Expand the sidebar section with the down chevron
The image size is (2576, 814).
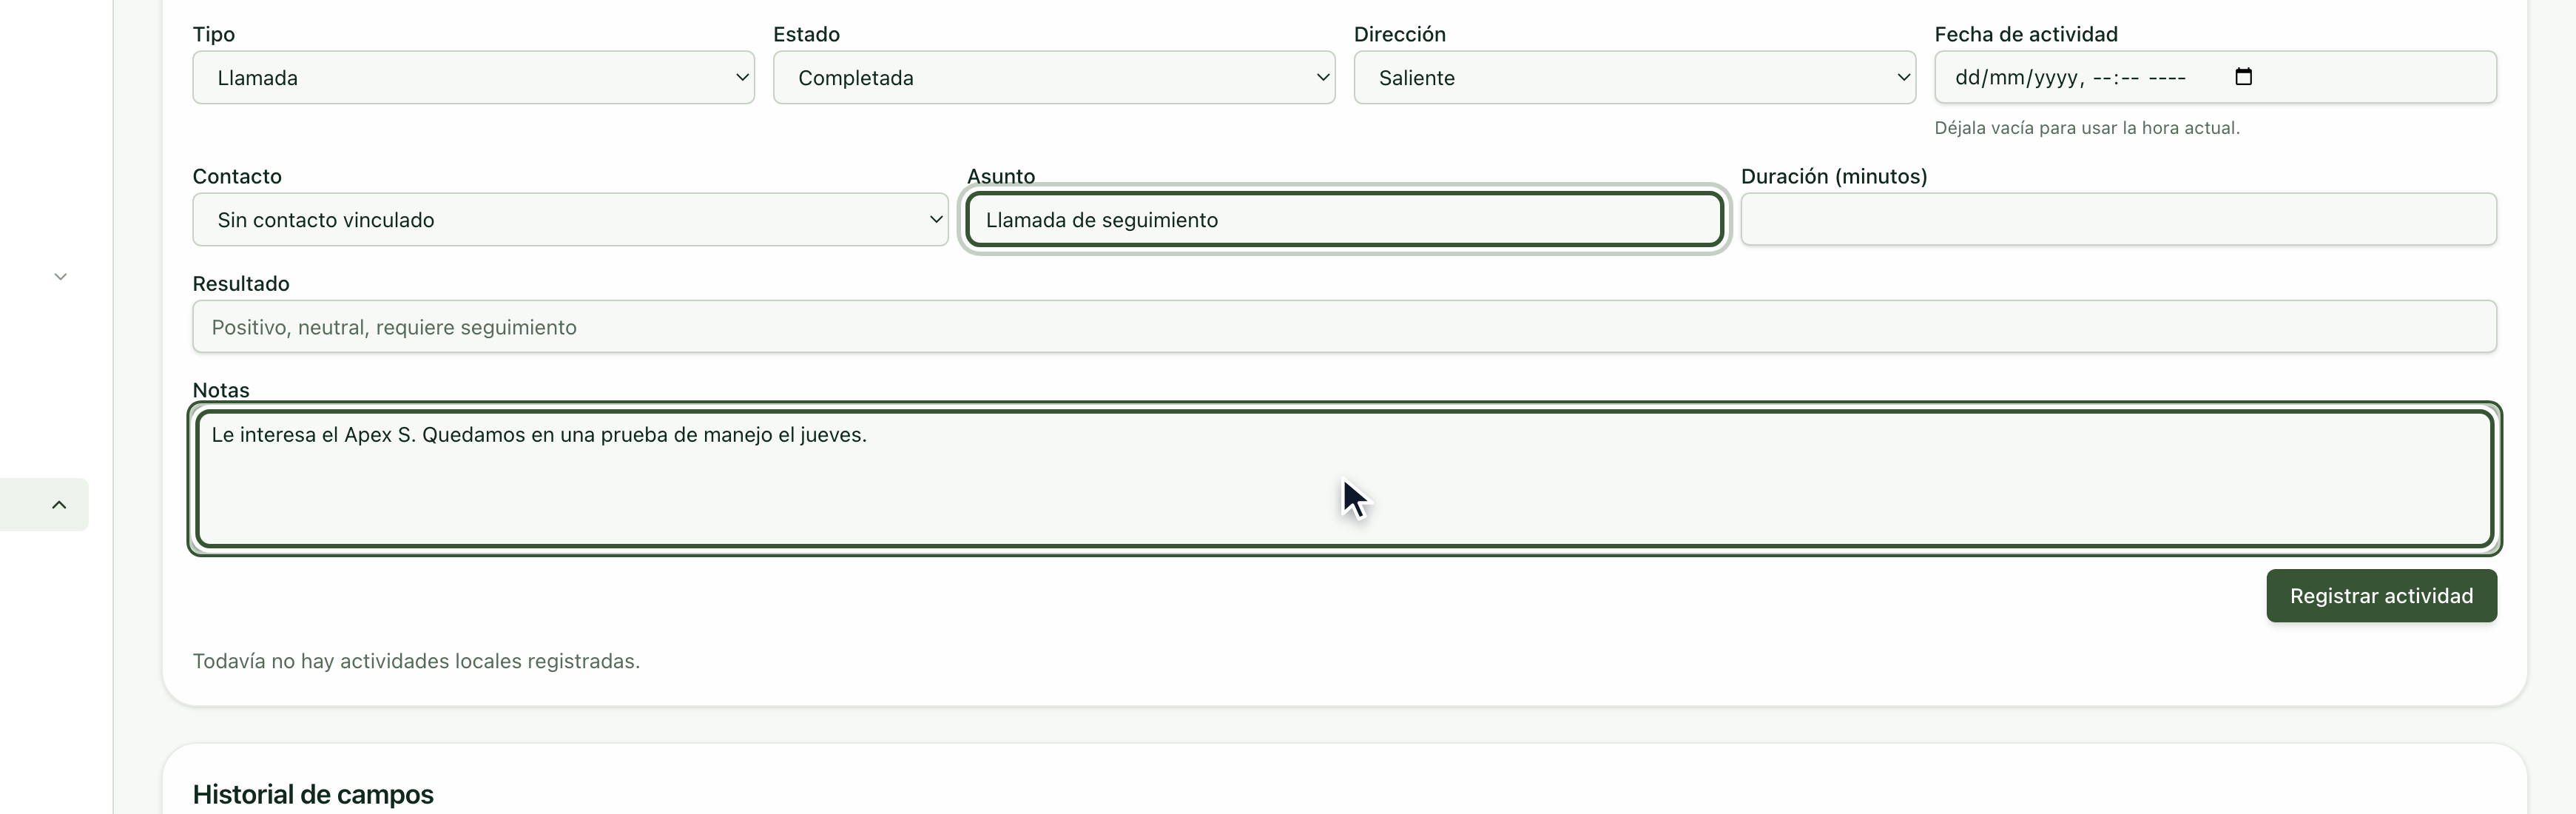click(60, 276)
